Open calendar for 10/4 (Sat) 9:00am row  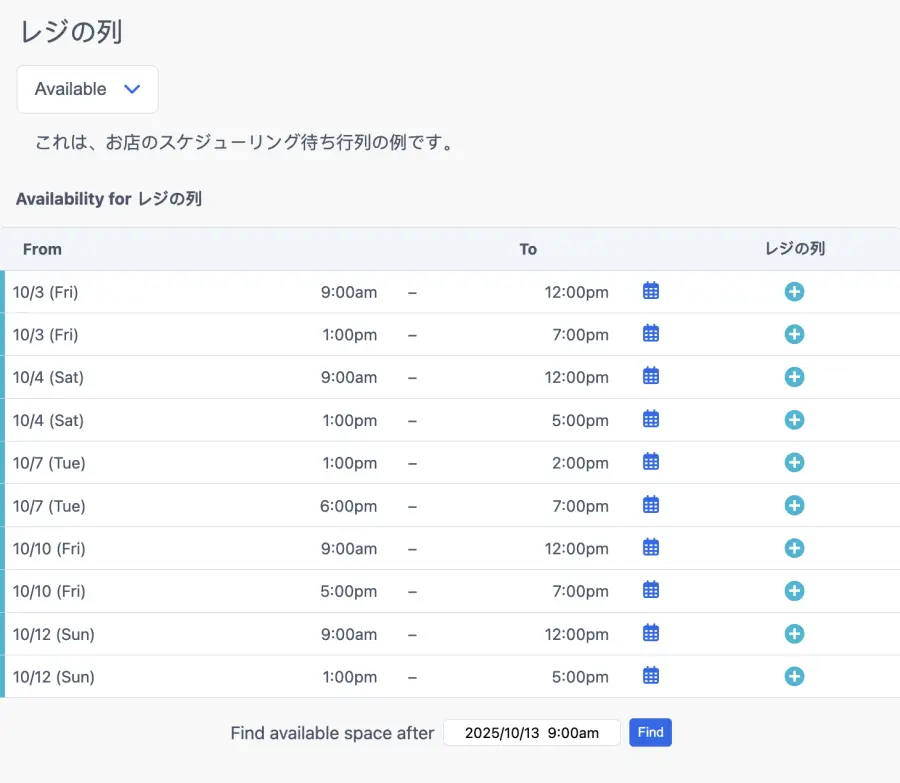pos(651,376)
